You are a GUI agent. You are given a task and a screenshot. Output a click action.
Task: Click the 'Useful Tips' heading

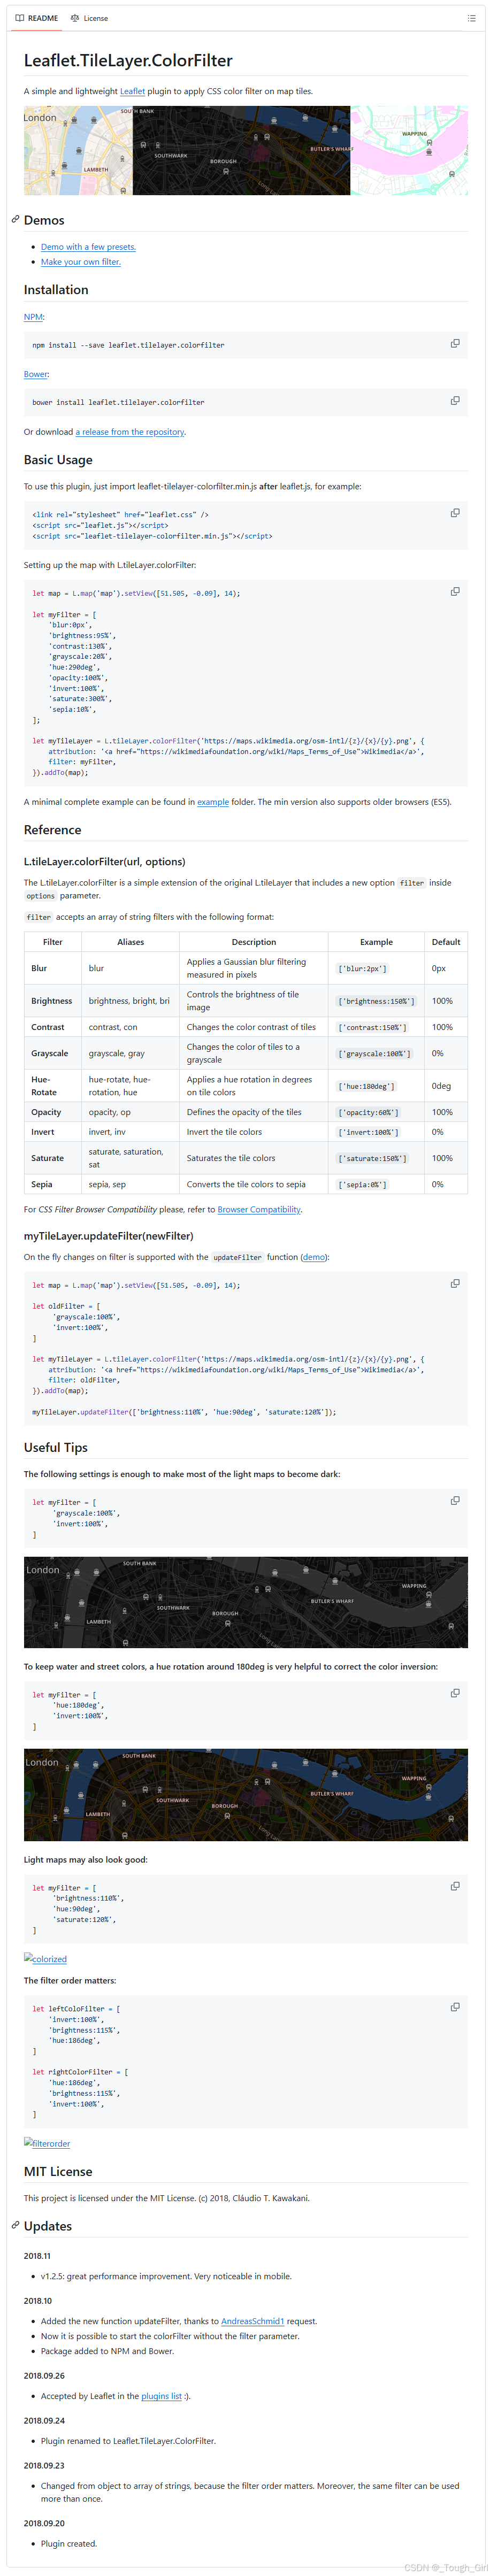[x=56, y=1447]
